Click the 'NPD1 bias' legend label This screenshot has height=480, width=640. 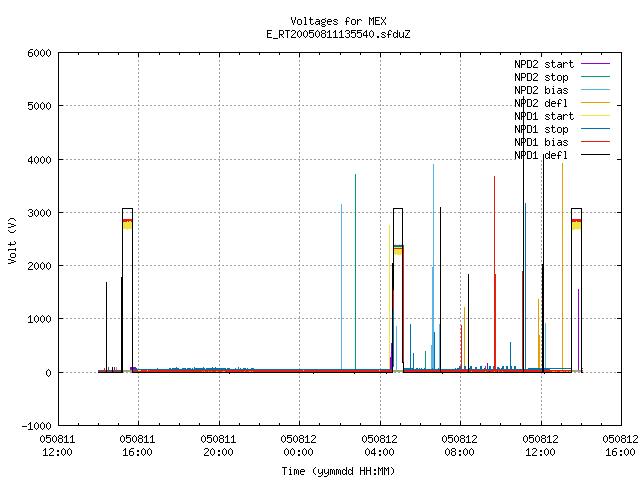tap(541, 142)
